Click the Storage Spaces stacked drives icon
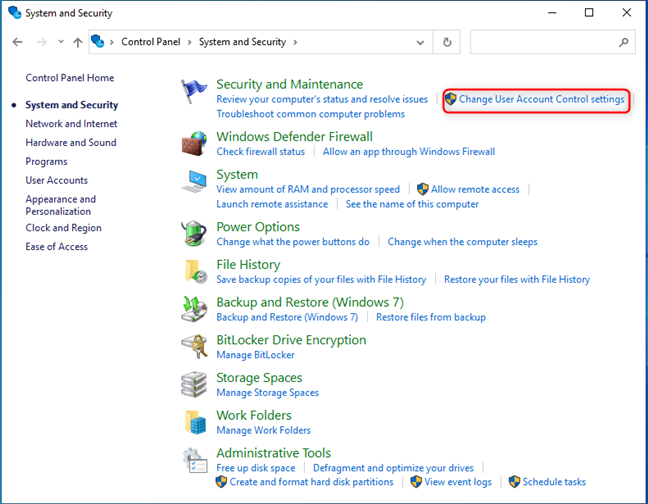 (x=194, y=384)
